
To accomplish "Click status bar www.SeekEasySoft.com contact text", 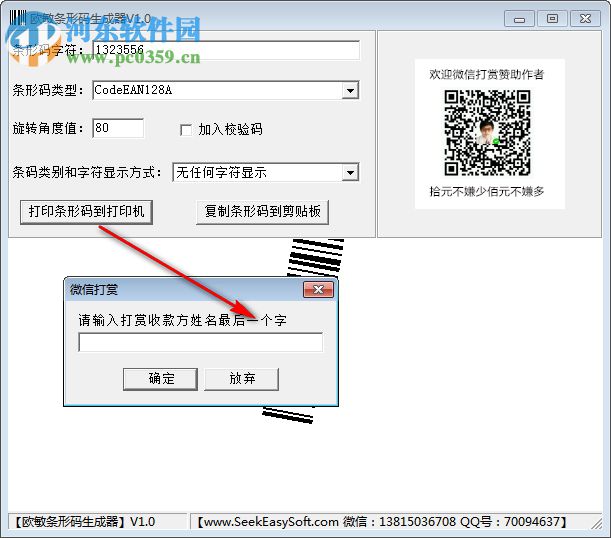I will [x=381, y=522].
